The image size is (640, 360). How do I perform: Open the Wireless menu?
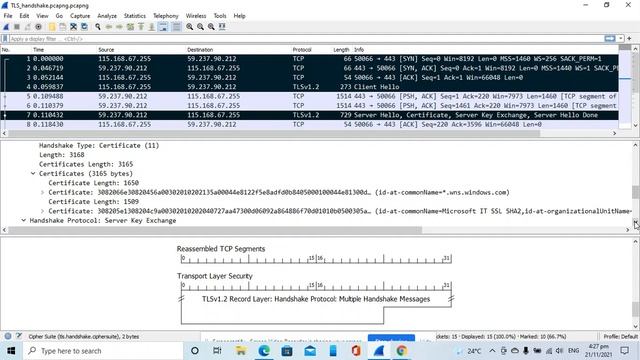[x=196, y=16]
